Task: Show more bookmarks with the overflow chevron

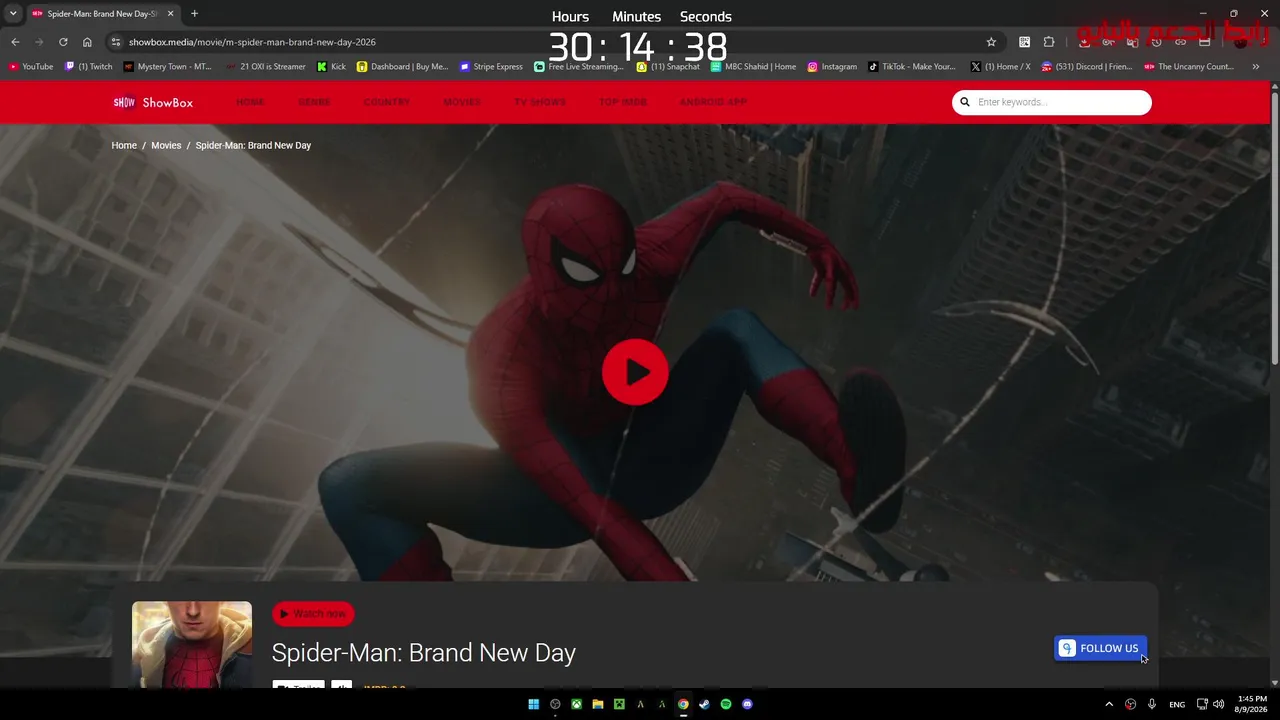Action: pyautogui.click(x=1255, y=67)
